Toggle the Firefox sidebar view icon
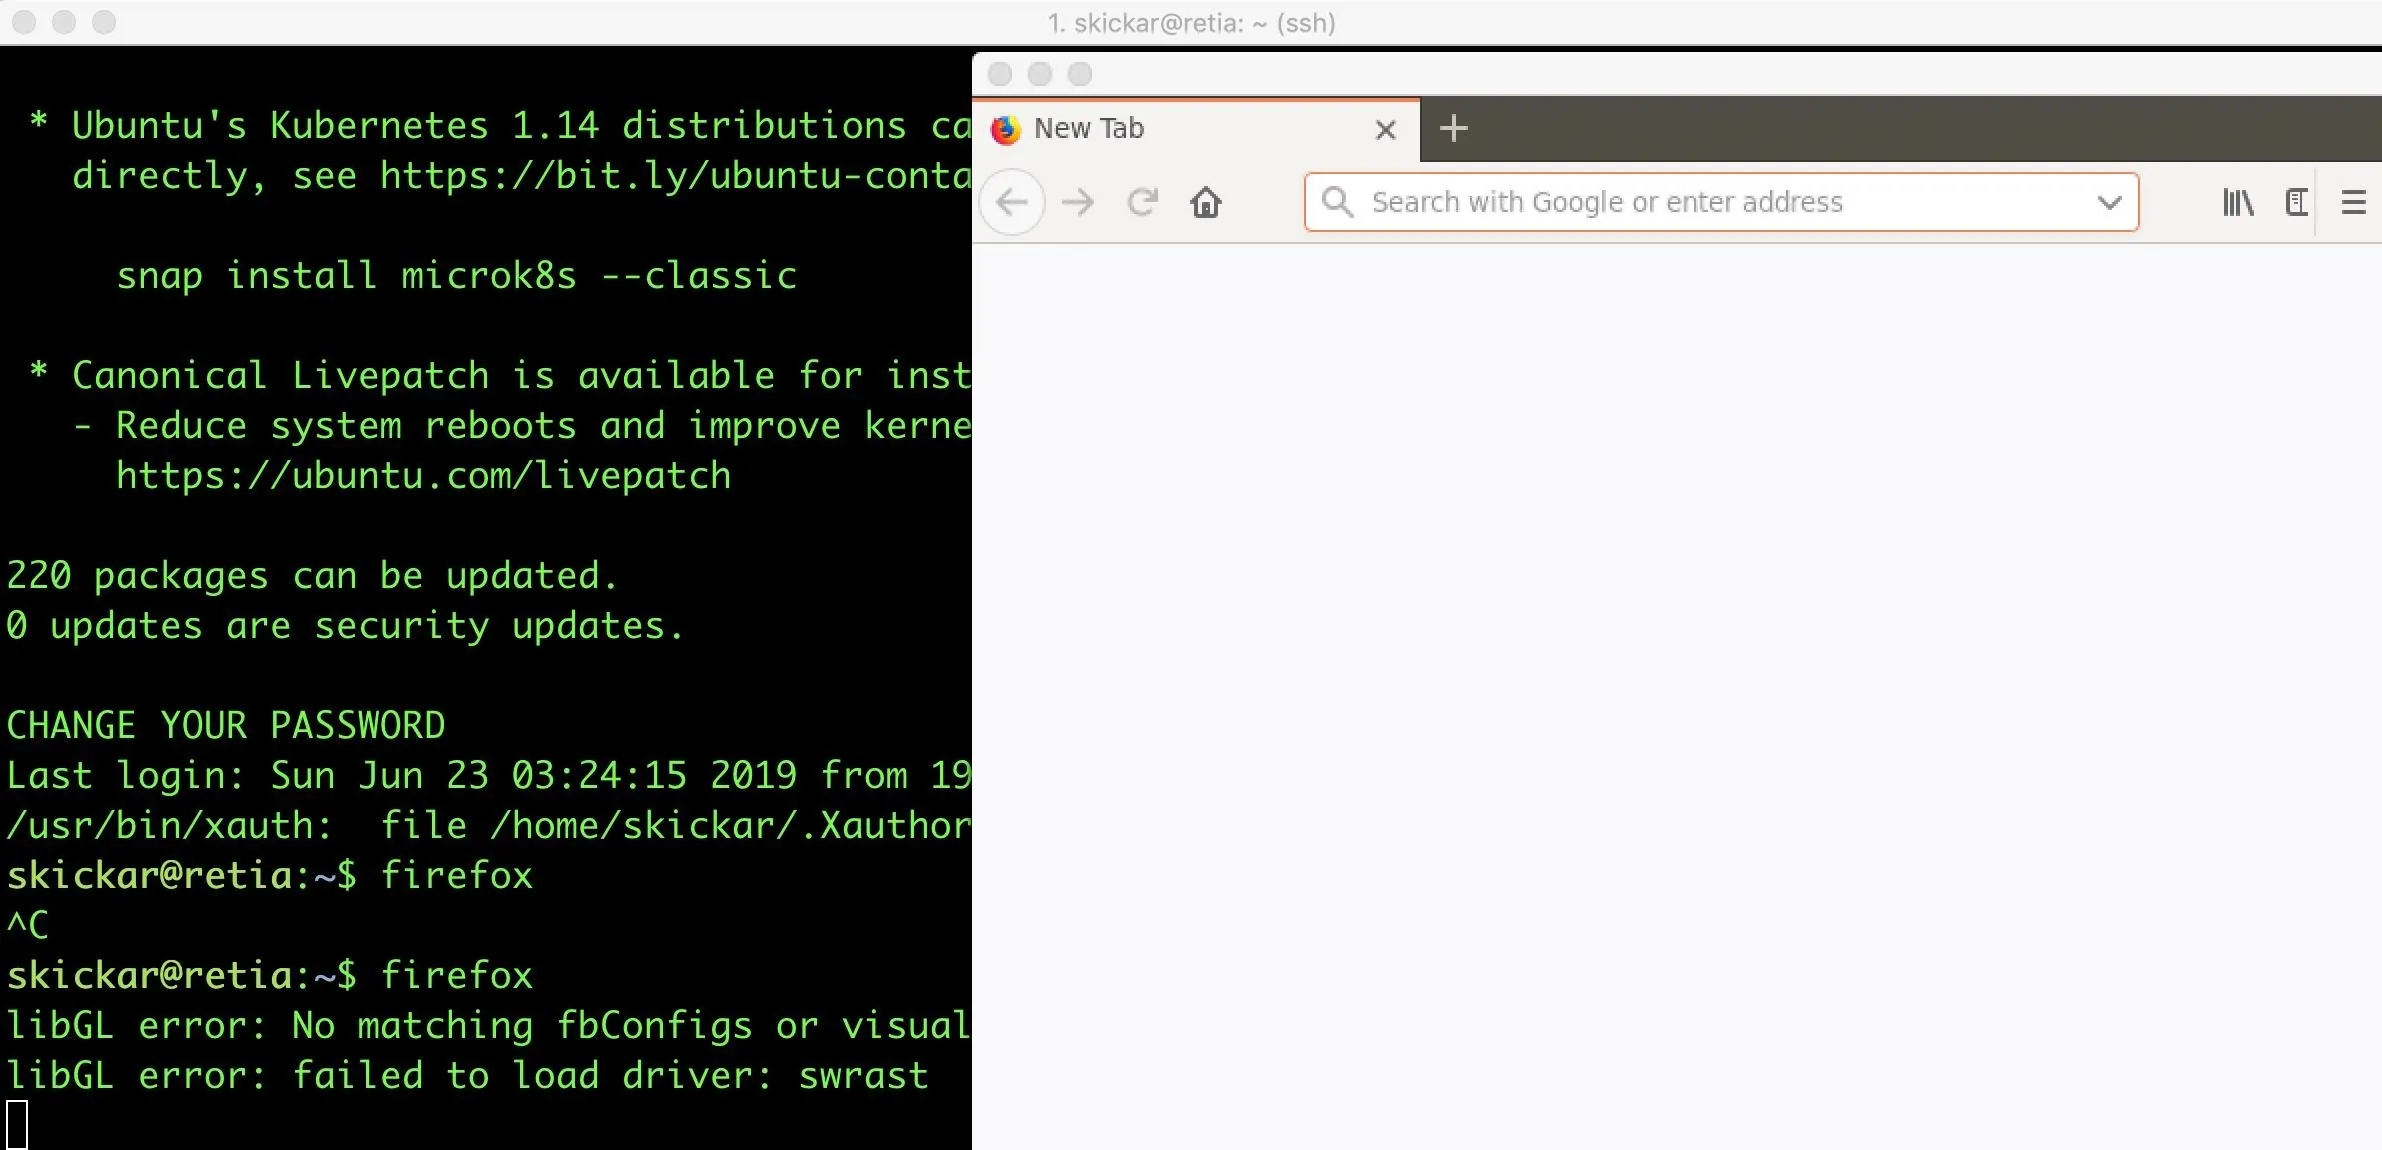 click(2297, 203)
